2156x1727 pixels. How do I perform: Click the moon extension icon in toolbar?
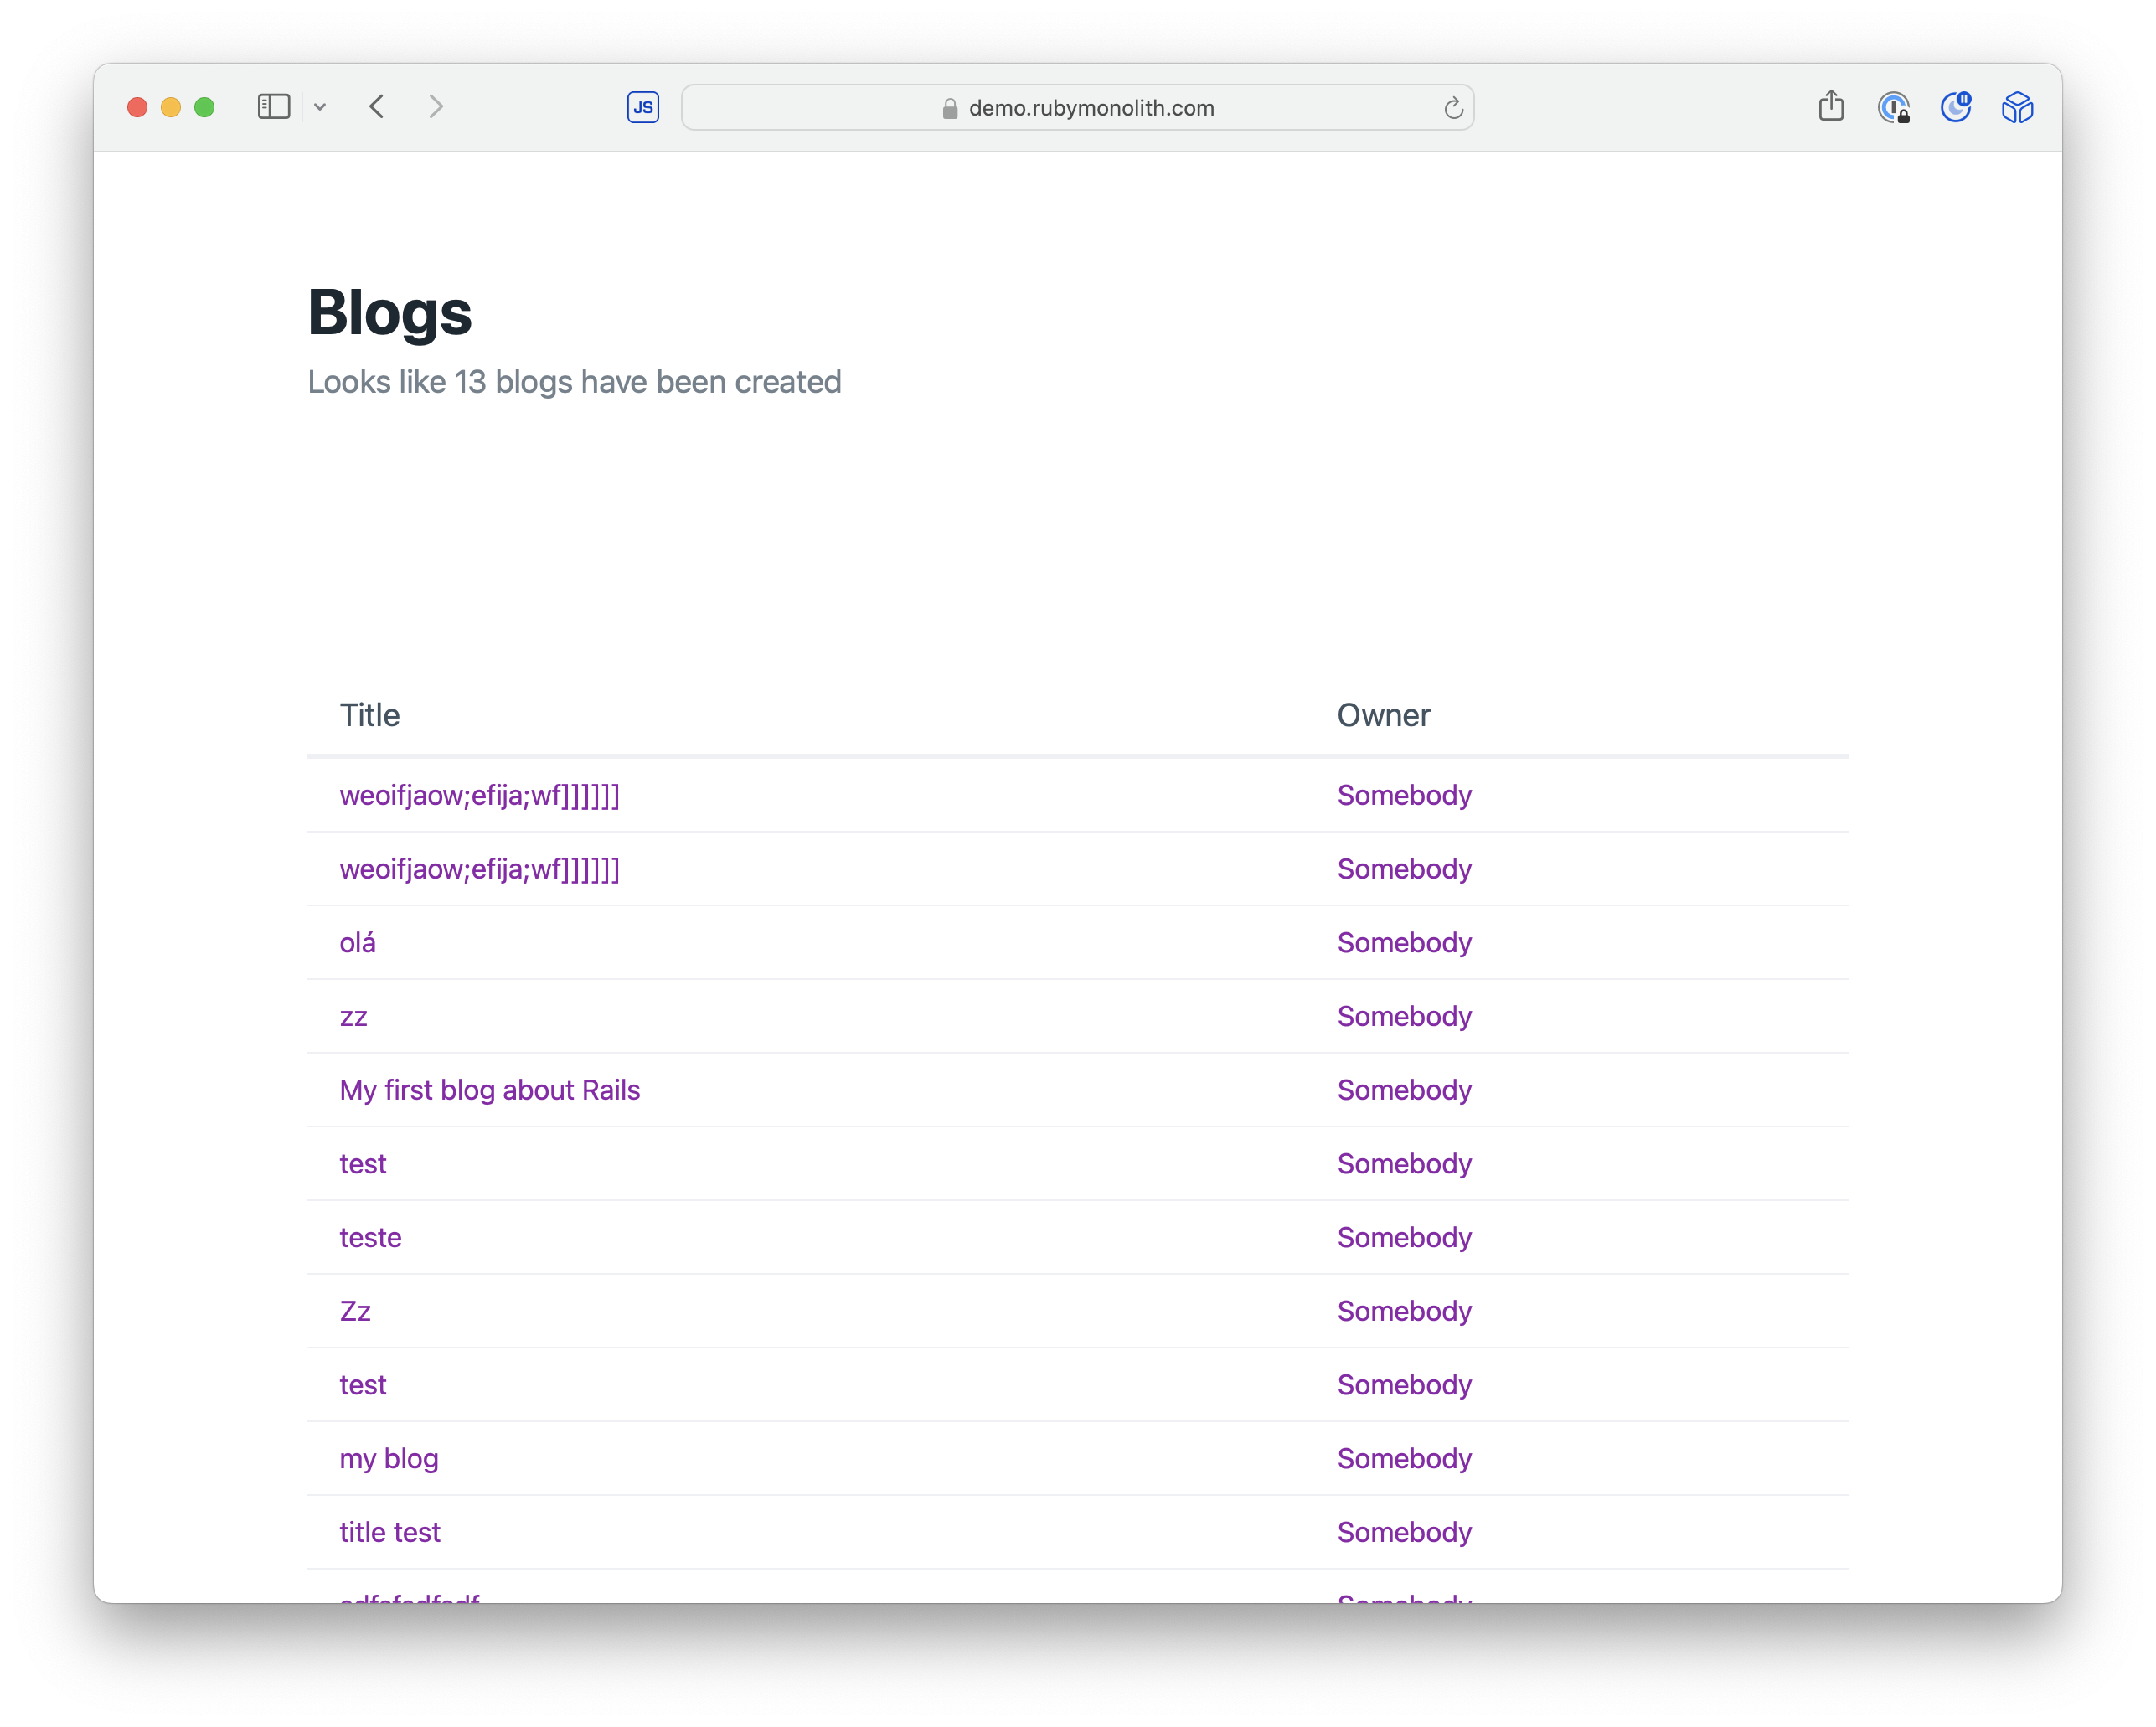click(x=1955, y=107)
